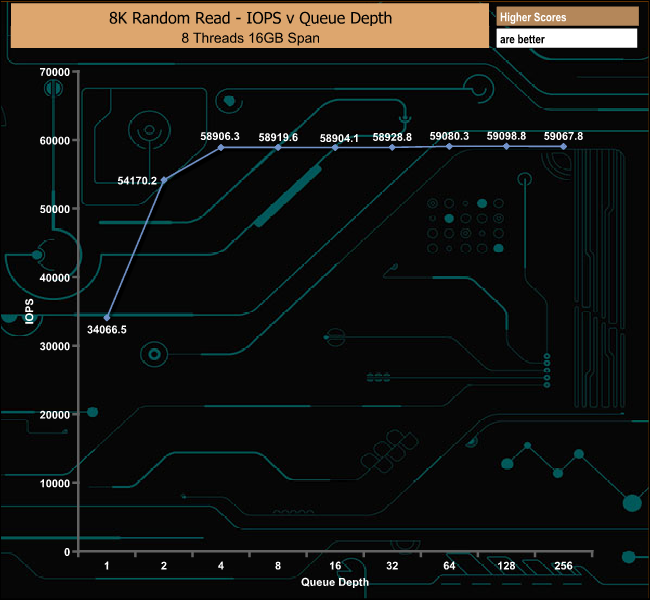Click the vertical 'IOPS' axis title
Screen dimensions: 650x600
tap(30, 311)
